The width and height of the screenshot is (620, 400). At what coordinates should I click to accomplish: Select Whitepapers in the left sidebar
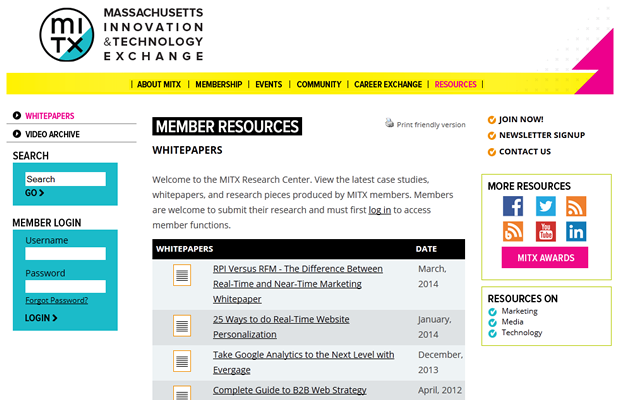(x=50, y=116)
